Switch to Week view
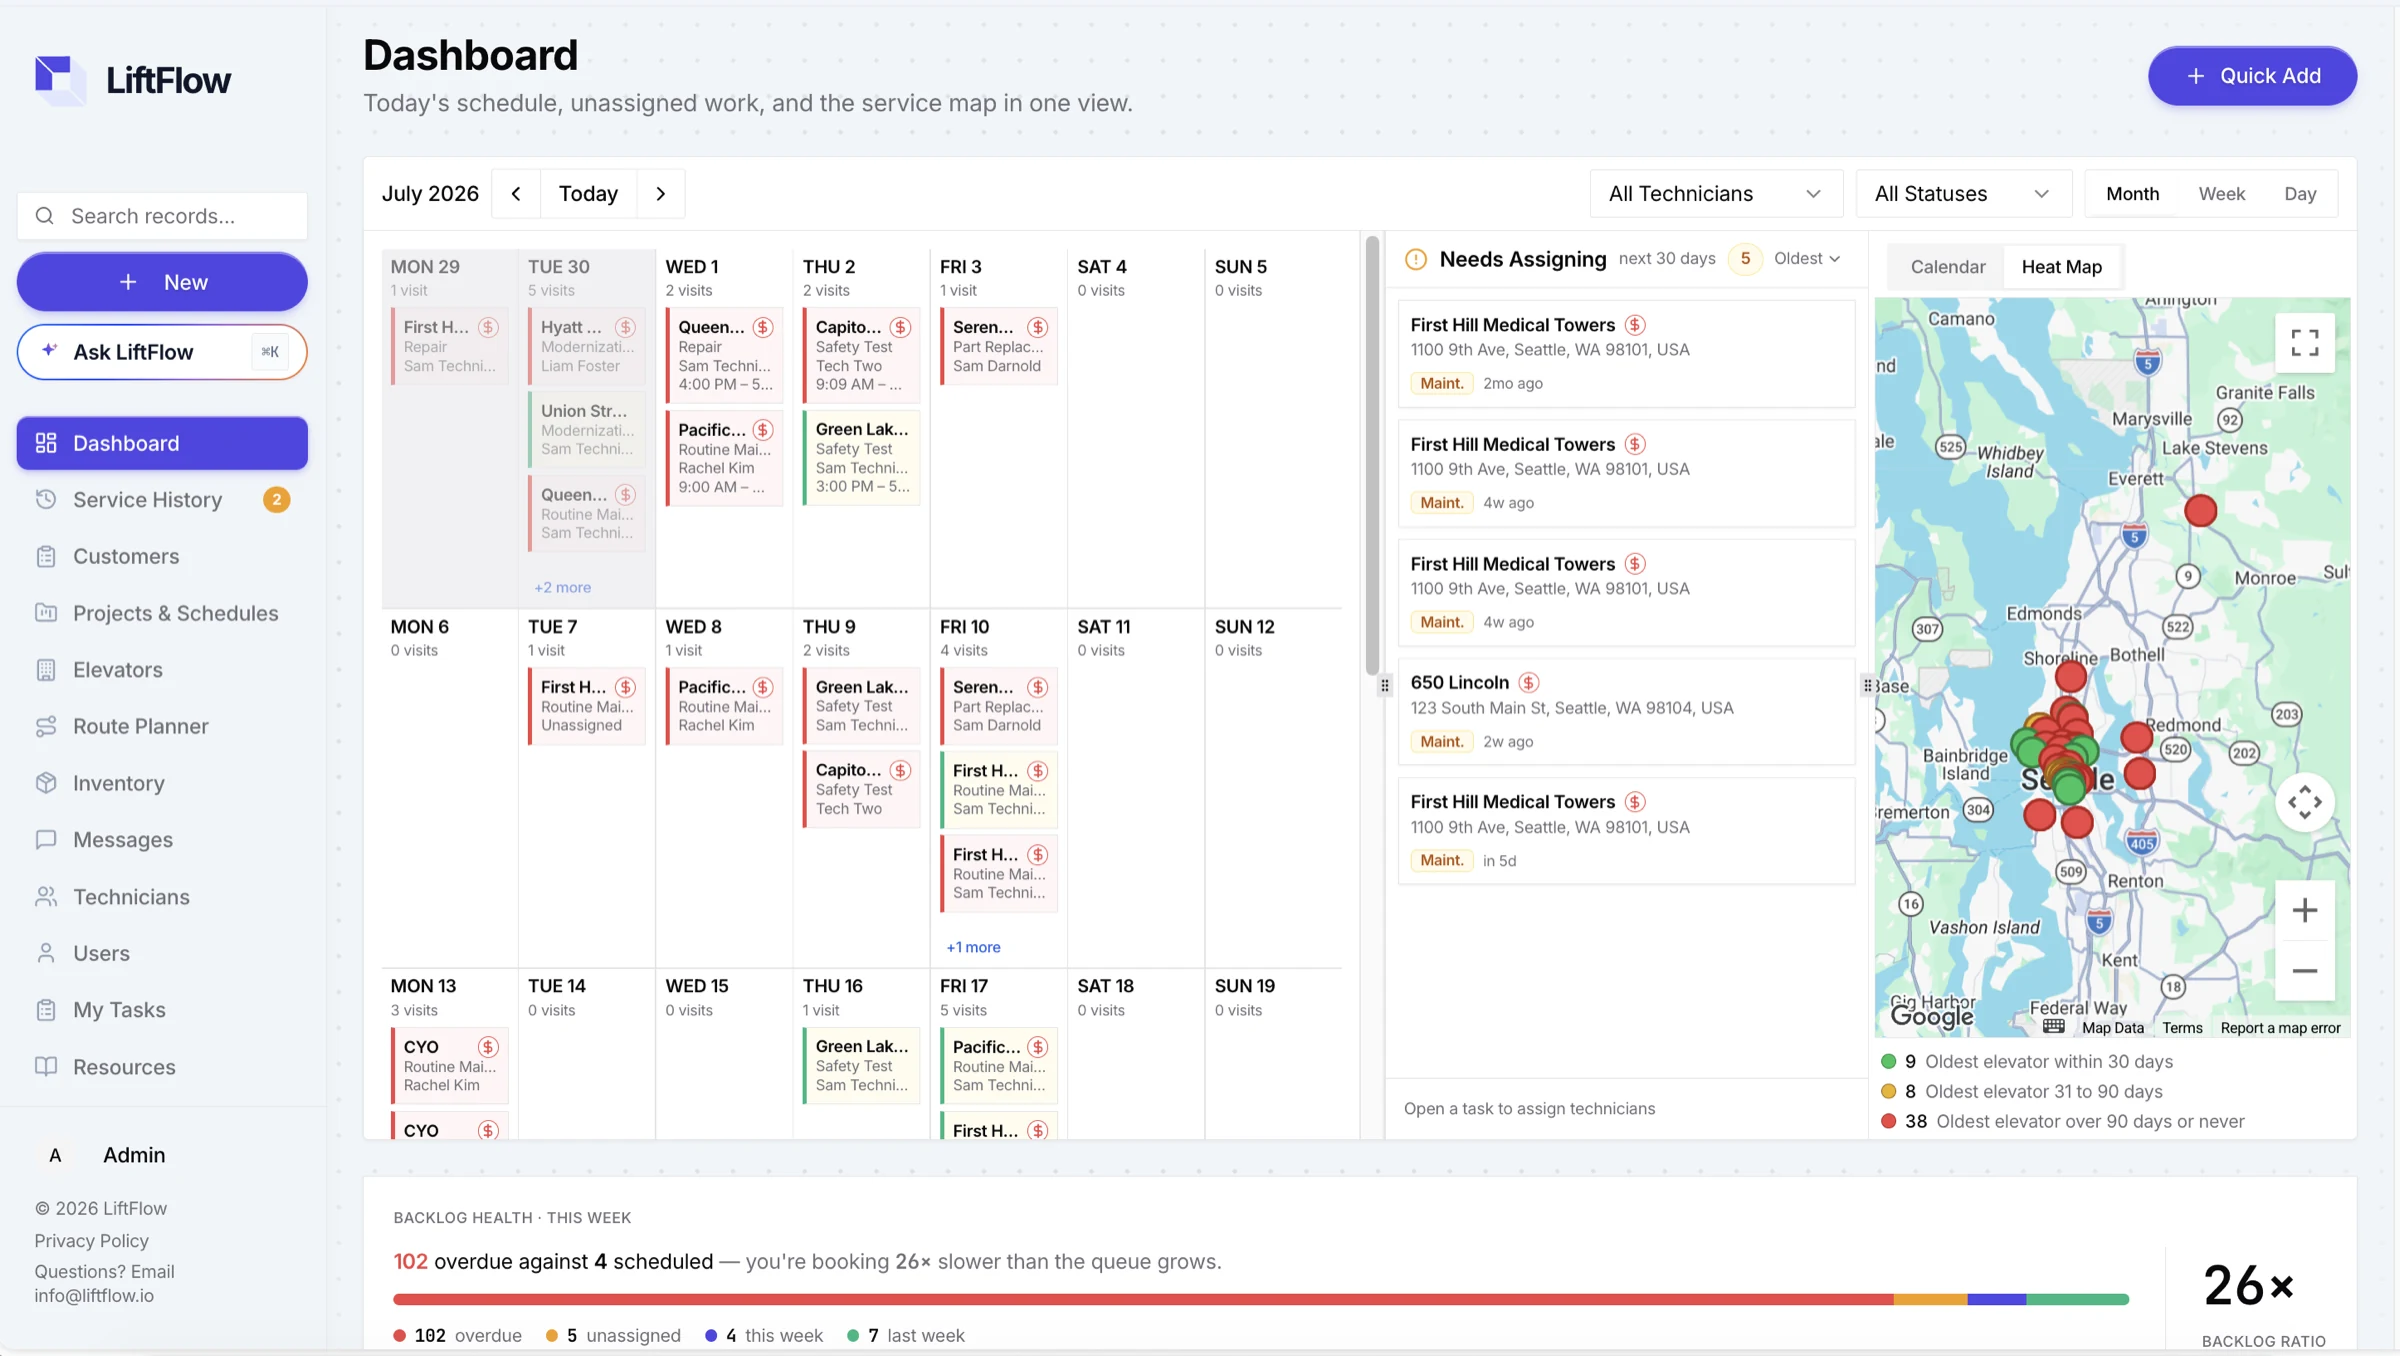Image resolution: width=2400 pixels, height=1356 pixels. pos(2221,194)
